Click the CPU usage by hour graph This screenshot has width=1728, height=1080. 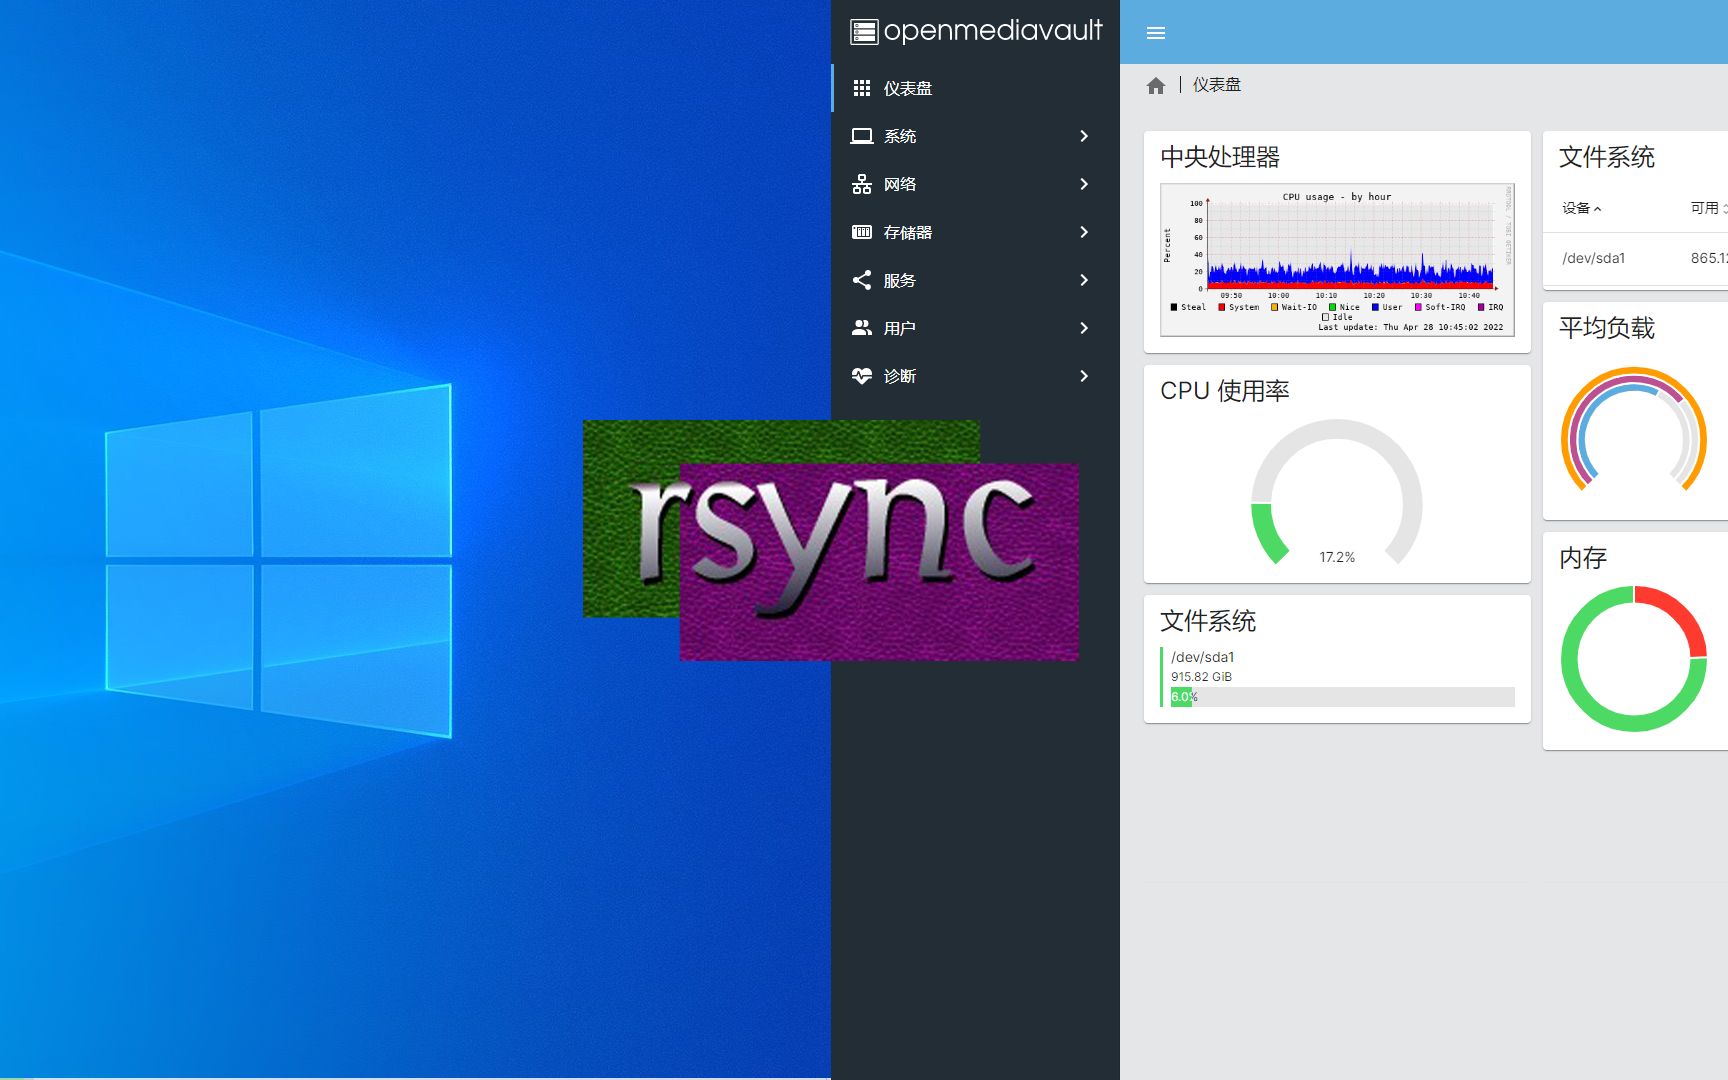(x=1337, y=260)
